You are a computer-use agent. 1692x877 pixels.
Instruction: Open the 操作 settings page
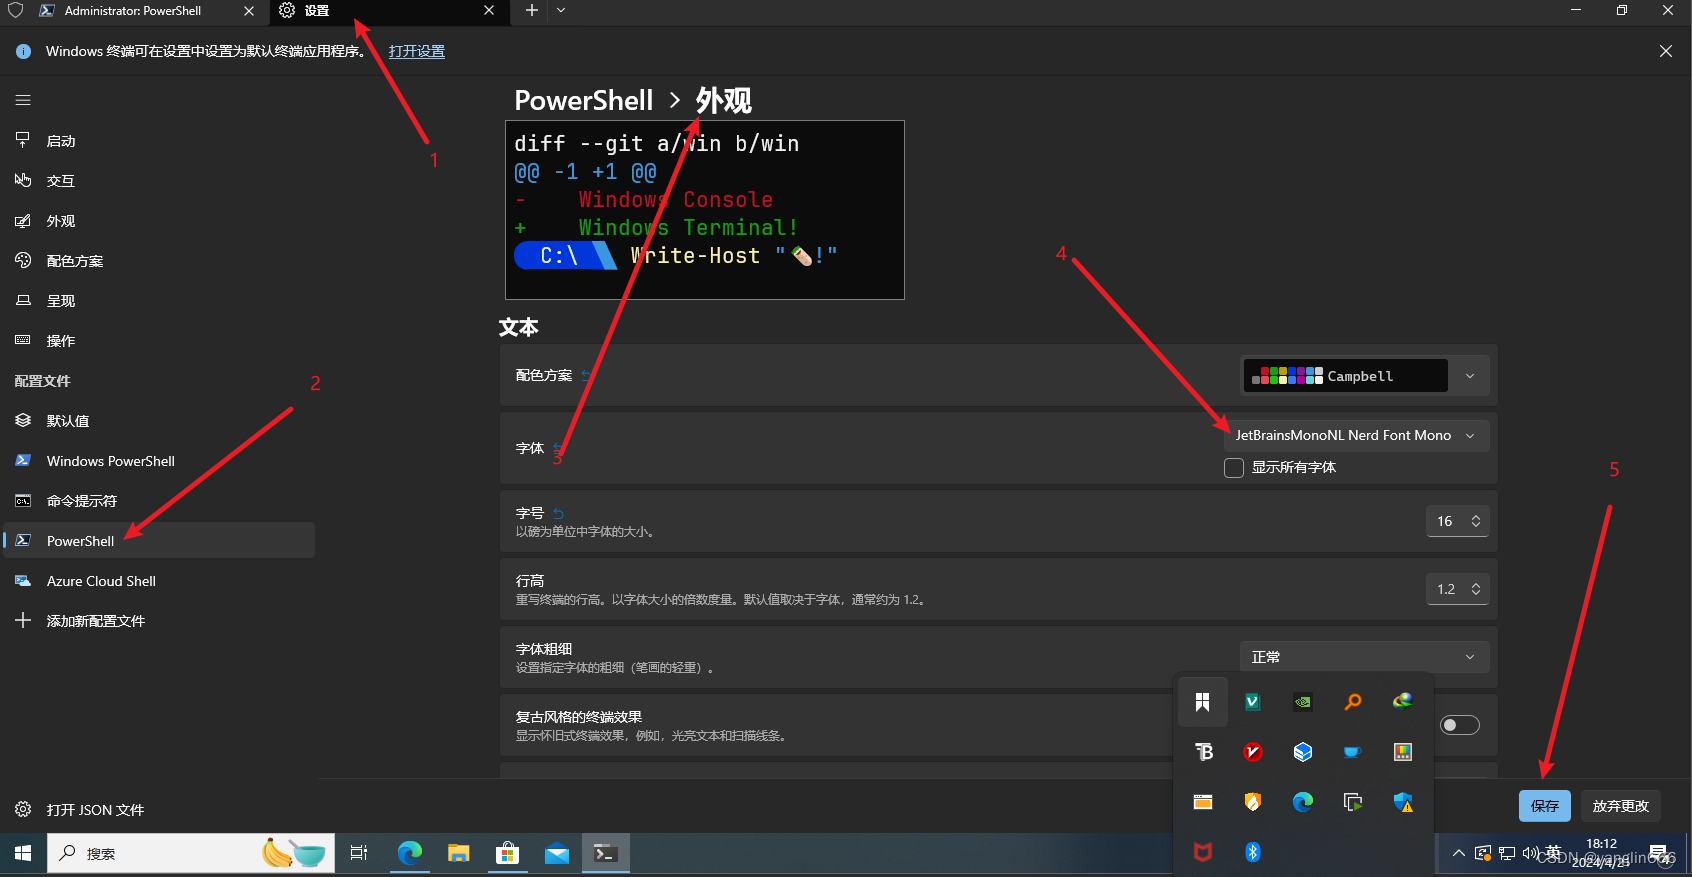click(x=160, y=341)
